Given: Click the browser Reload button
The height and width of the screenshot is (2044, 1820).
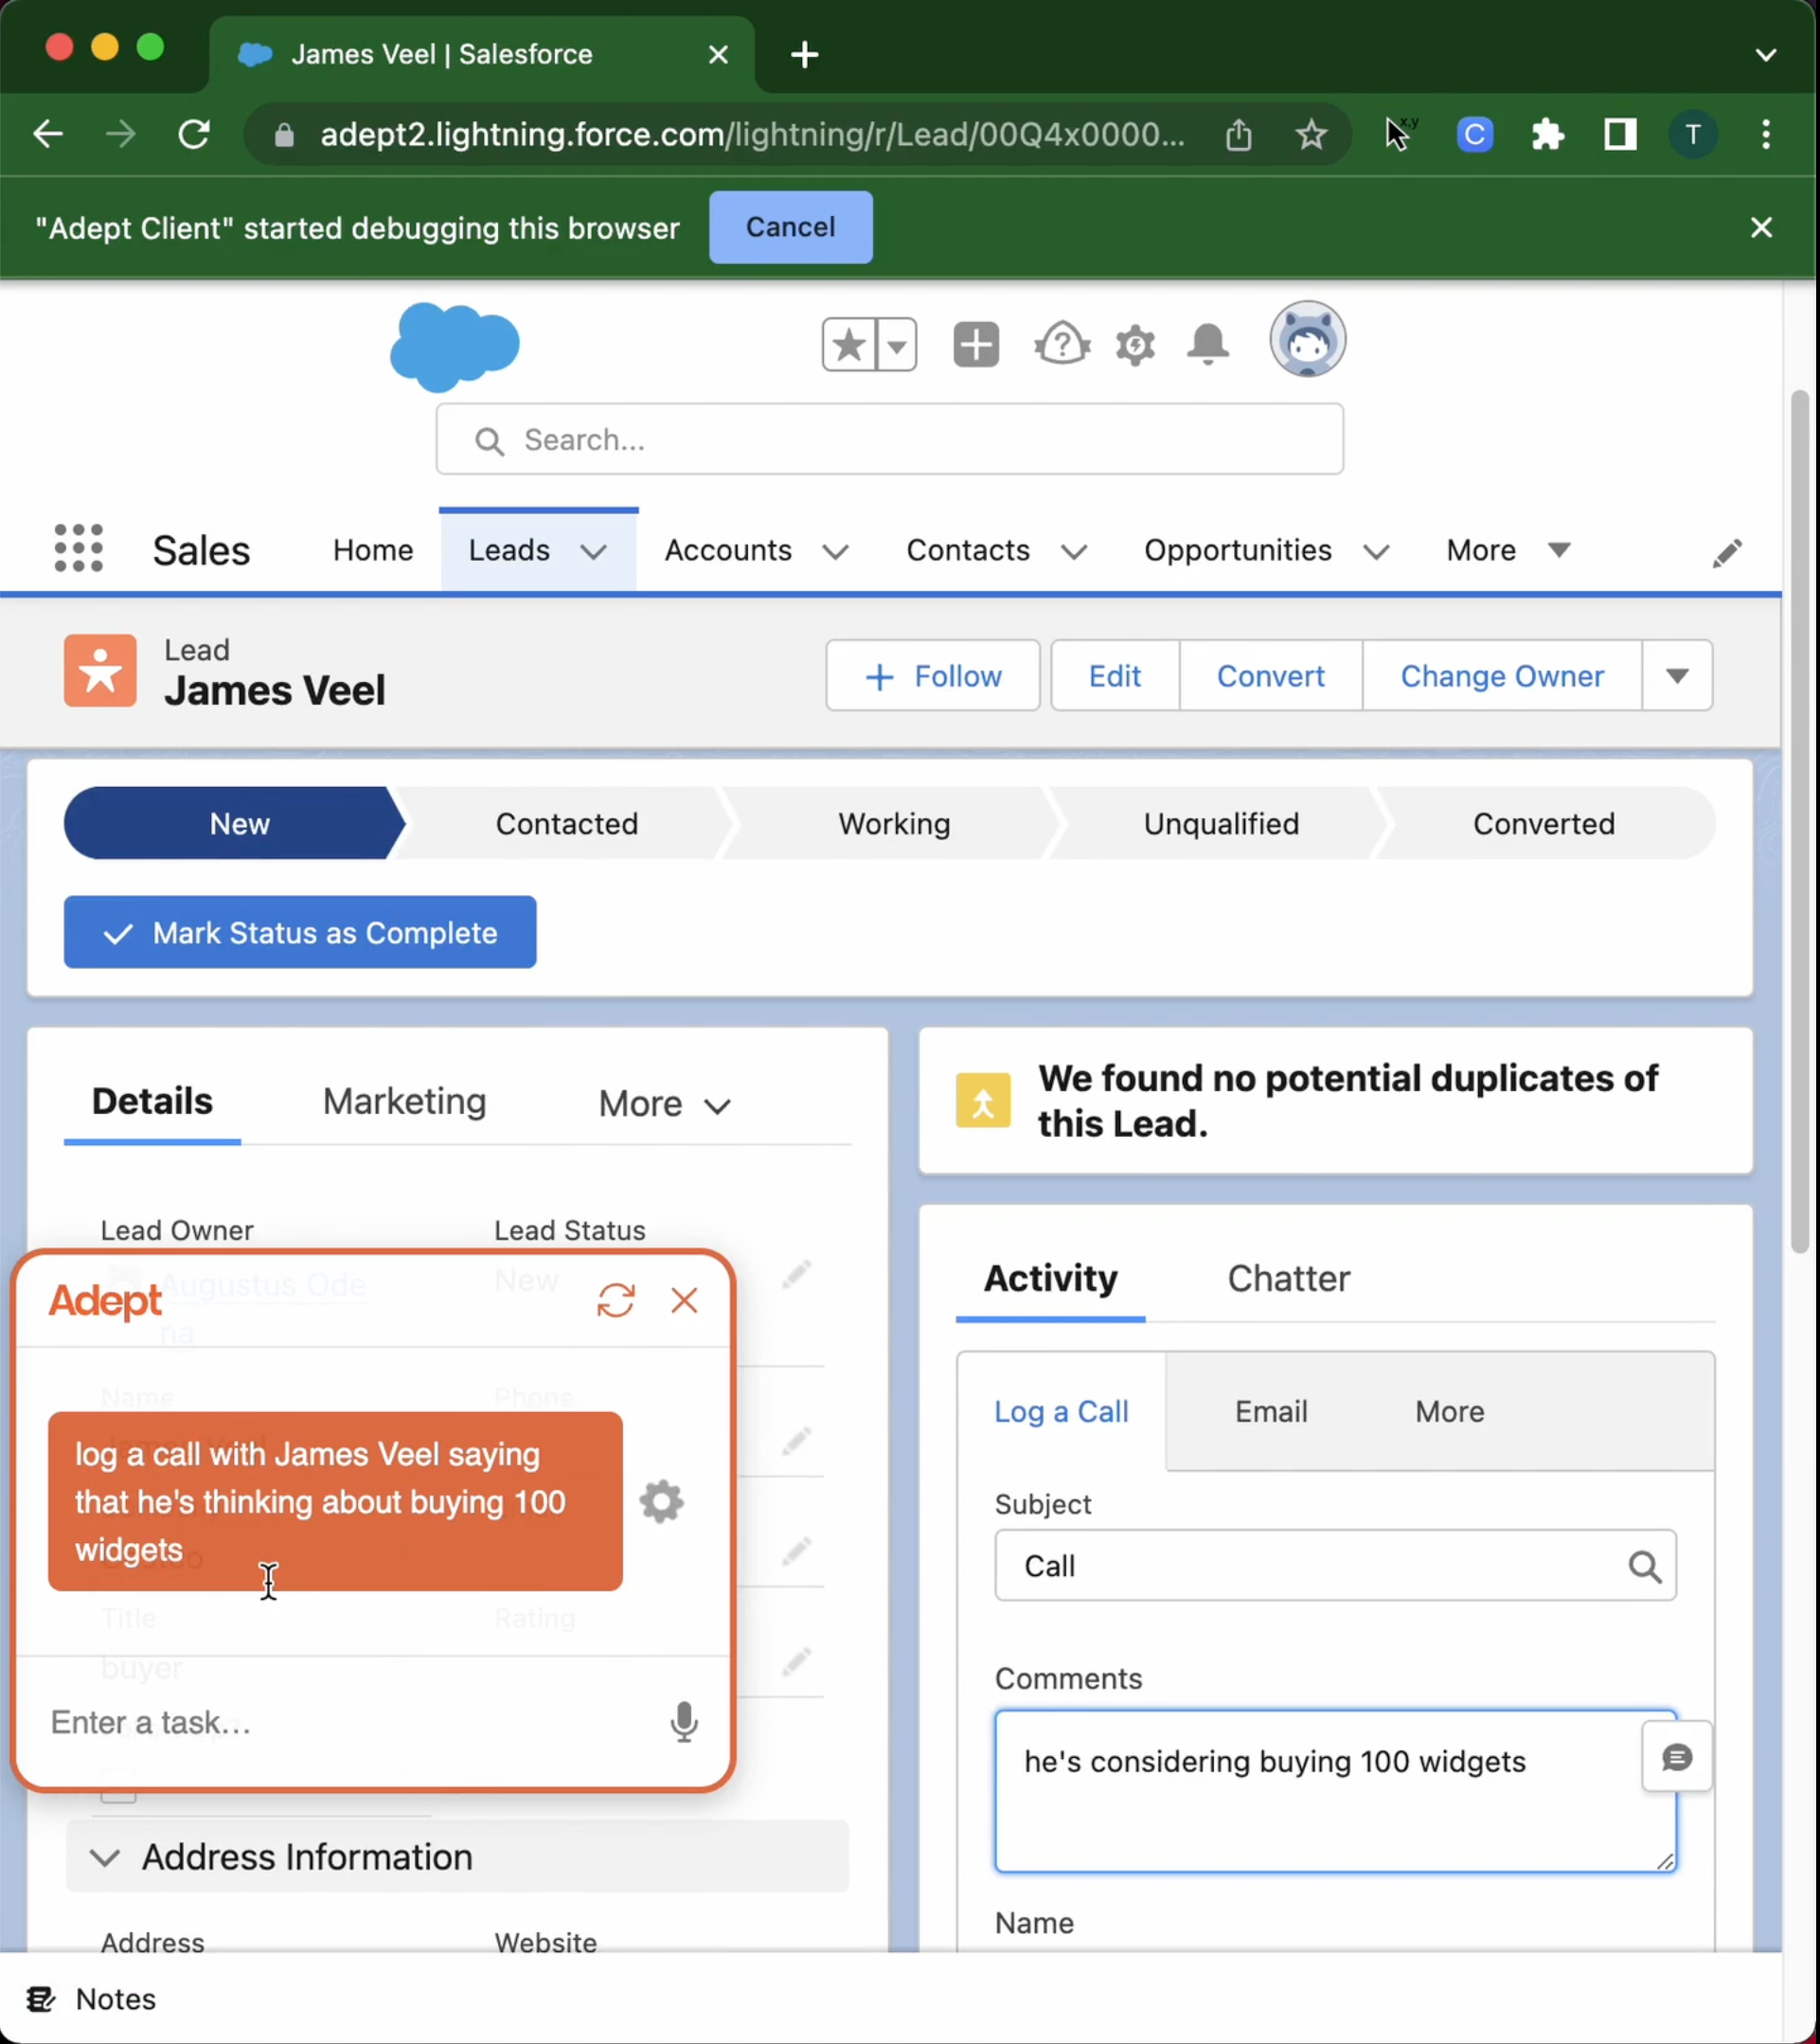Looking at the screenshot, I should [x=194, y=134].
